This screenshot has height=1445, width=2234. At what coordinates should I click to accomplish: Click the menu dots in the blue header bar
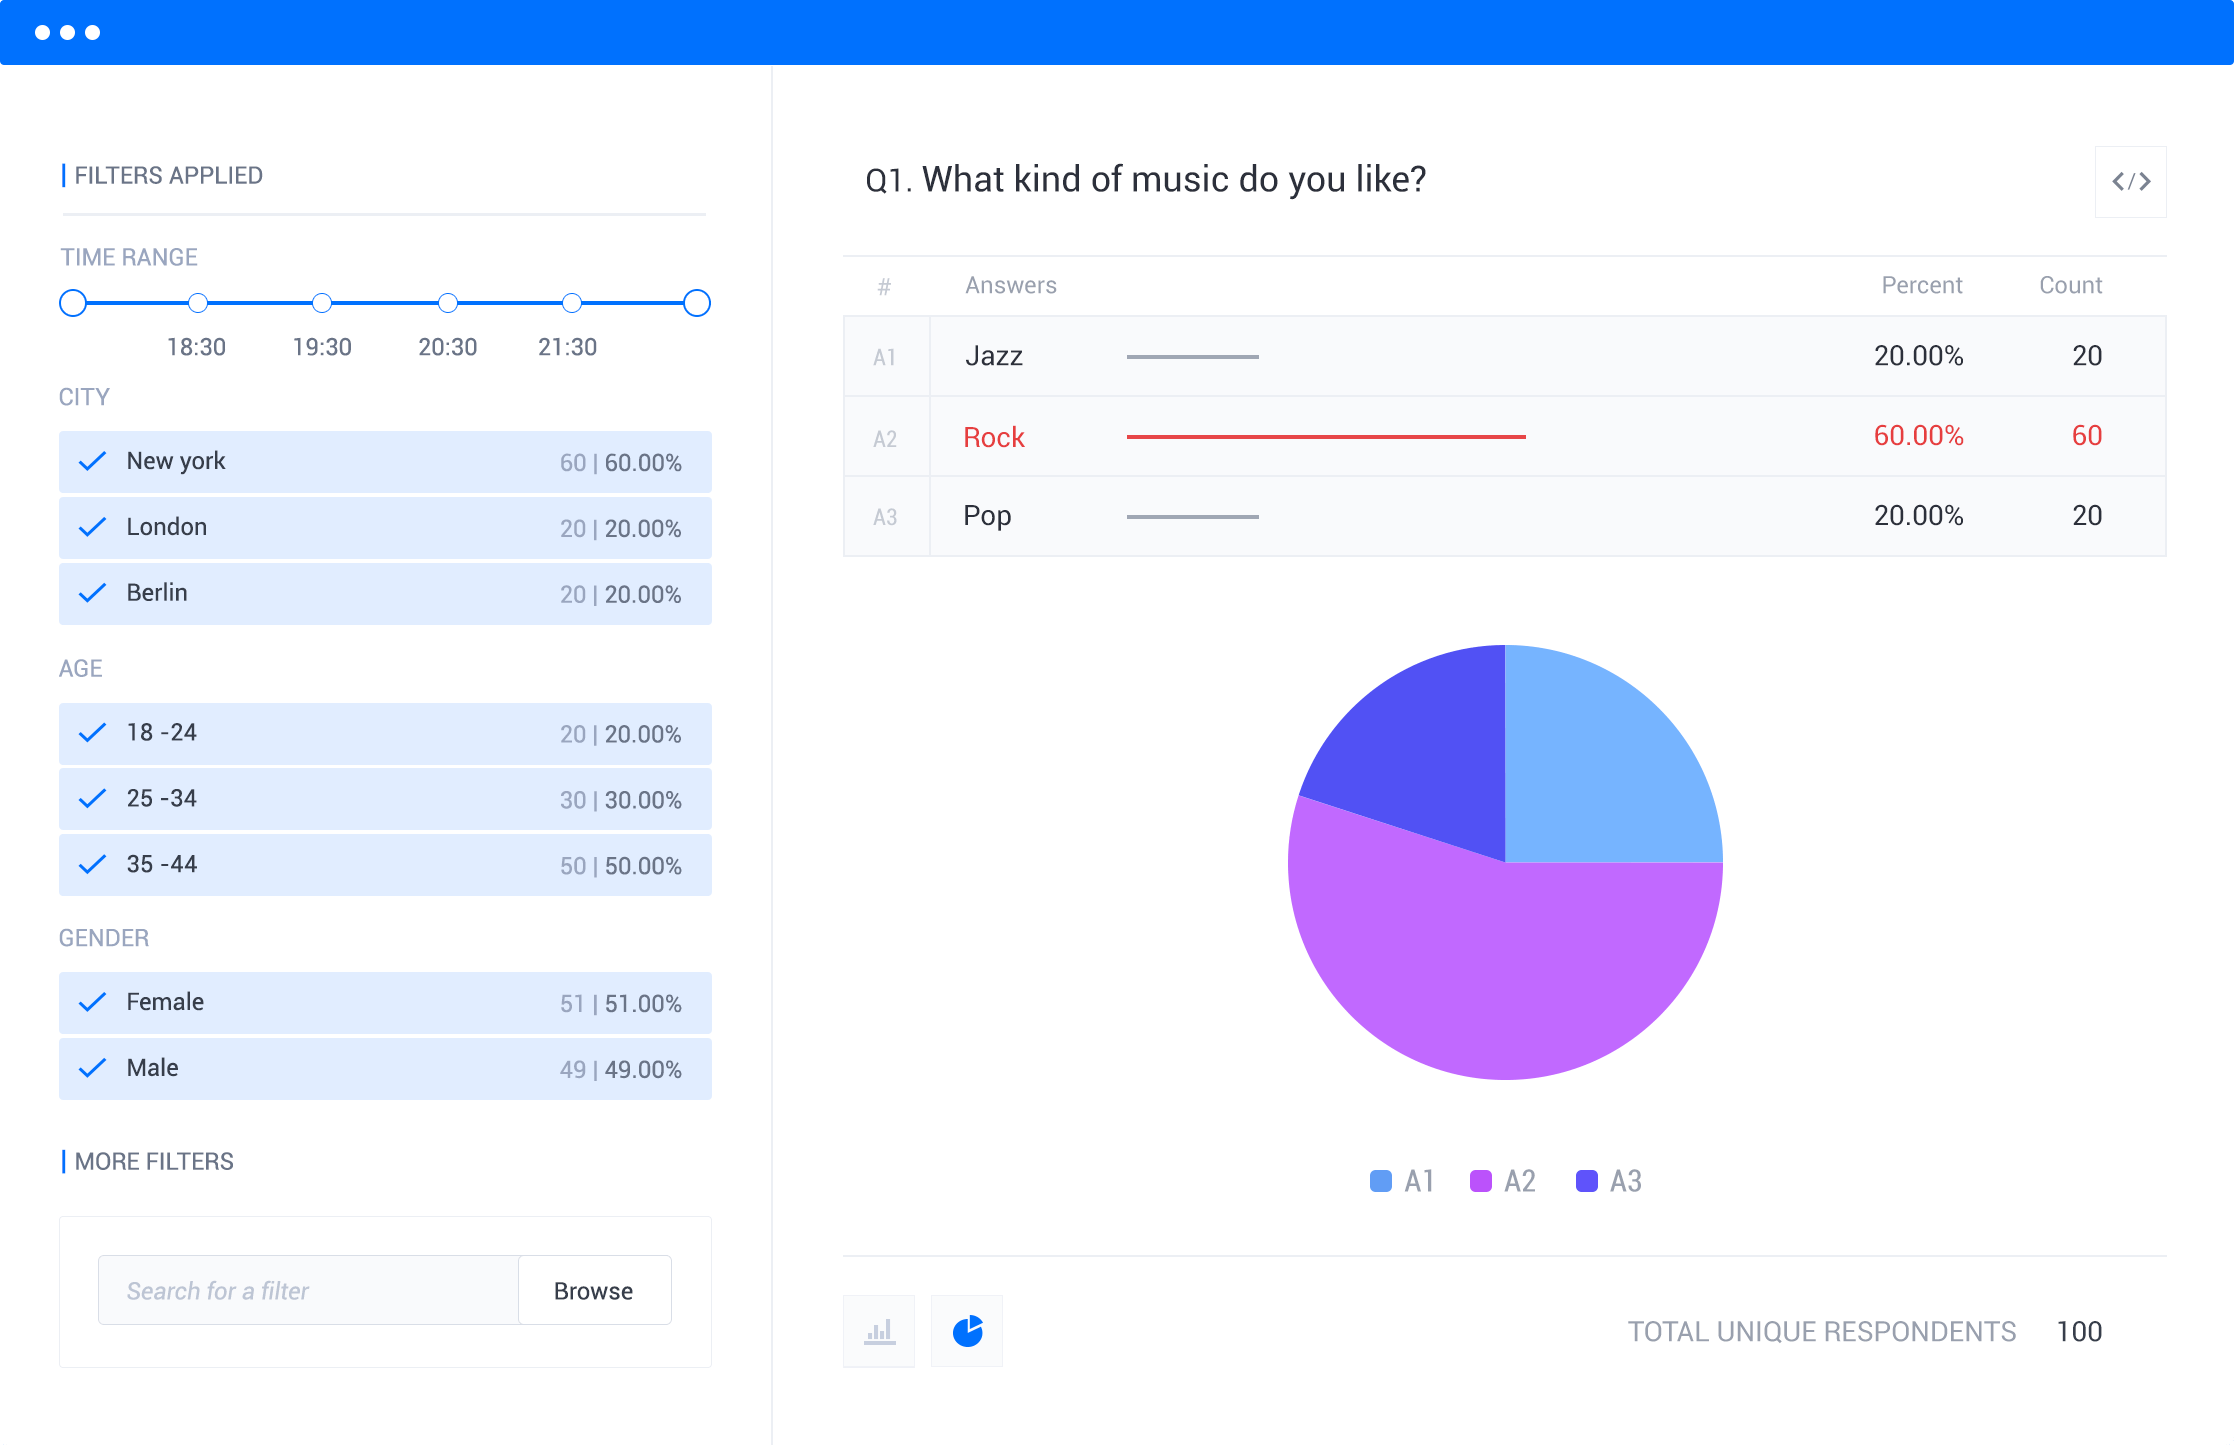[x=67, y=32]
